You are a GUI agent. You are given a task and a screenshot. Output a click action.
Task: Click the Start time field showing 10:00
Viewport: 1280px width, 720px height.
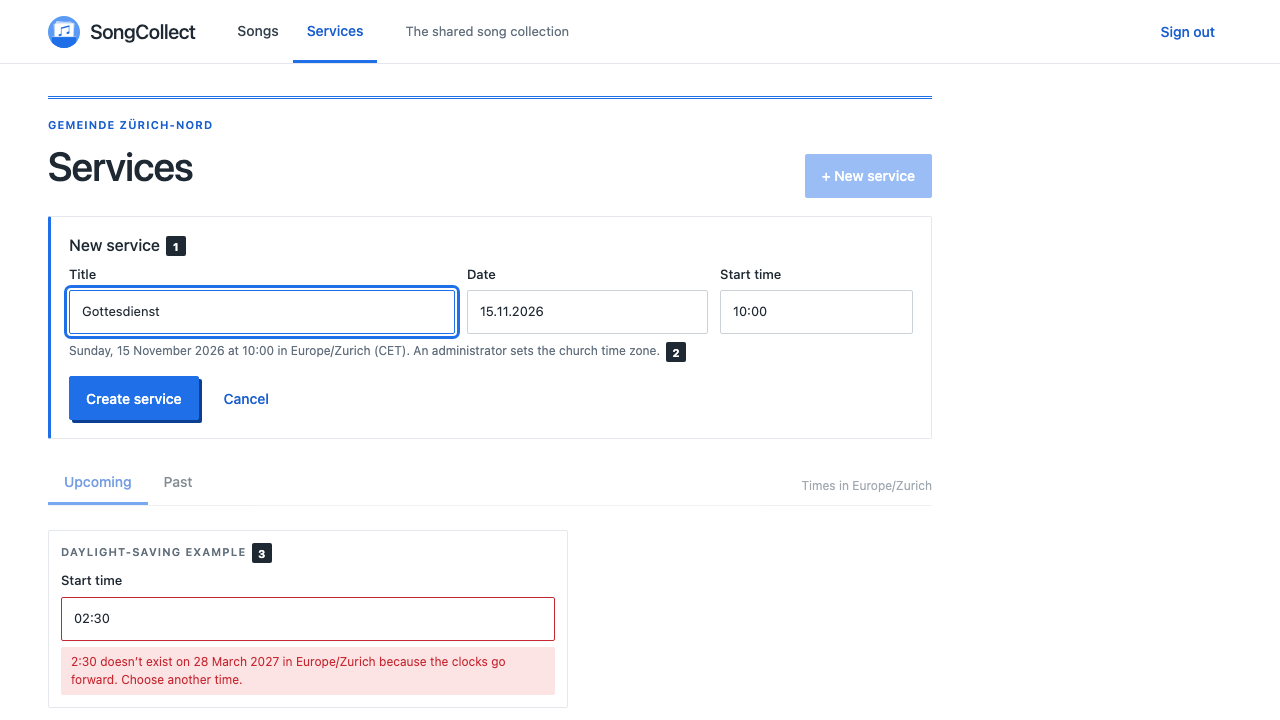coord(816,312)
